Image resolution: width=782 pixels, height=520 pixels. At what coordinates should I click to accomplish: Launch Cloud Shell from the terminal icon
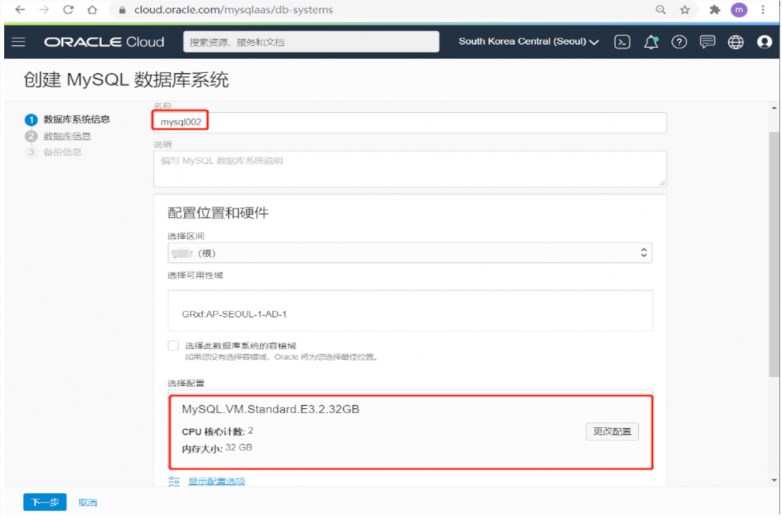[x=622, y=42]
